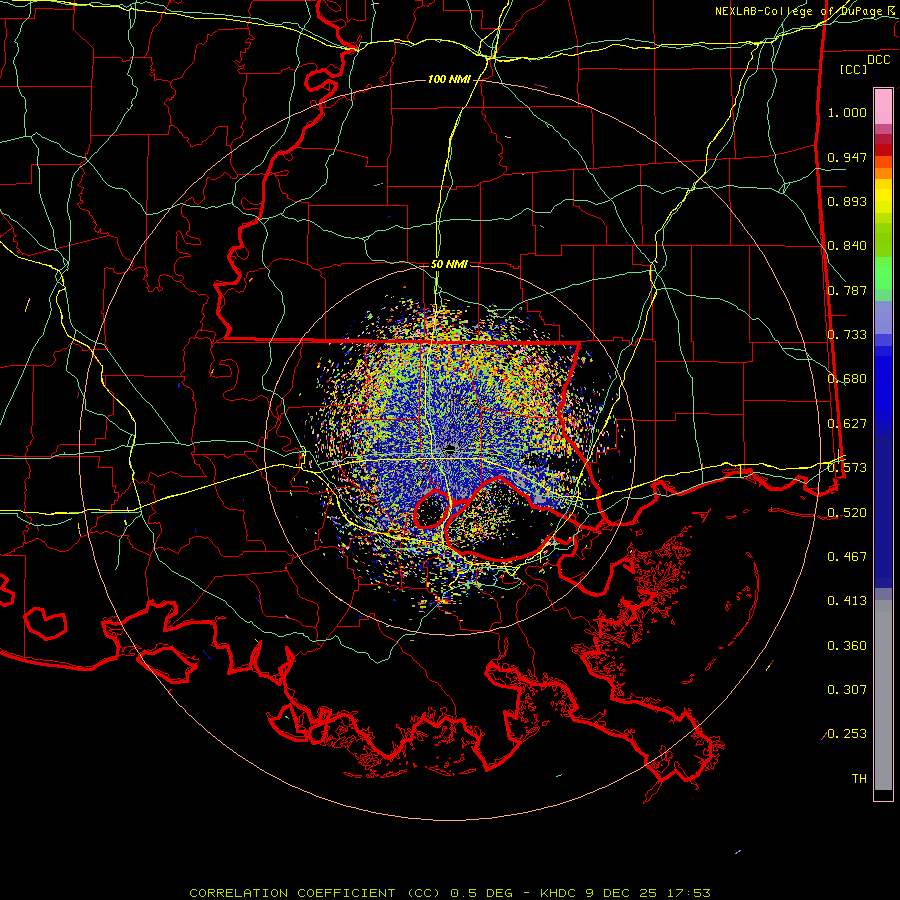Screen dimensions: 900x900
Task: Select the 0.947 scale value
Action: 847,157
